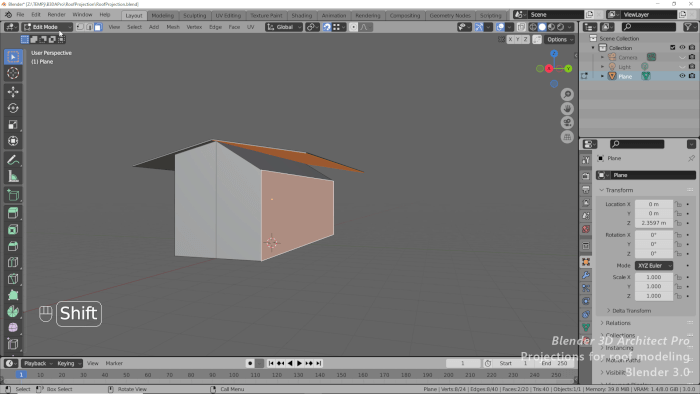This screenshot has height=394, width=700.
Task: Click the timeline View menu
Action: [x=92, y=363]
